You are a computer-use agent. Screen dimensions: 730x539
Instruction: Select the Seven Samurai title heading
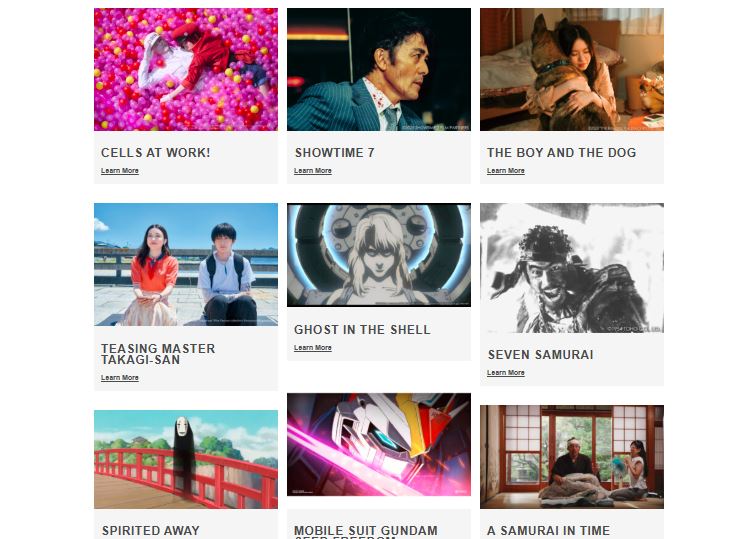(x=541, y=355)
